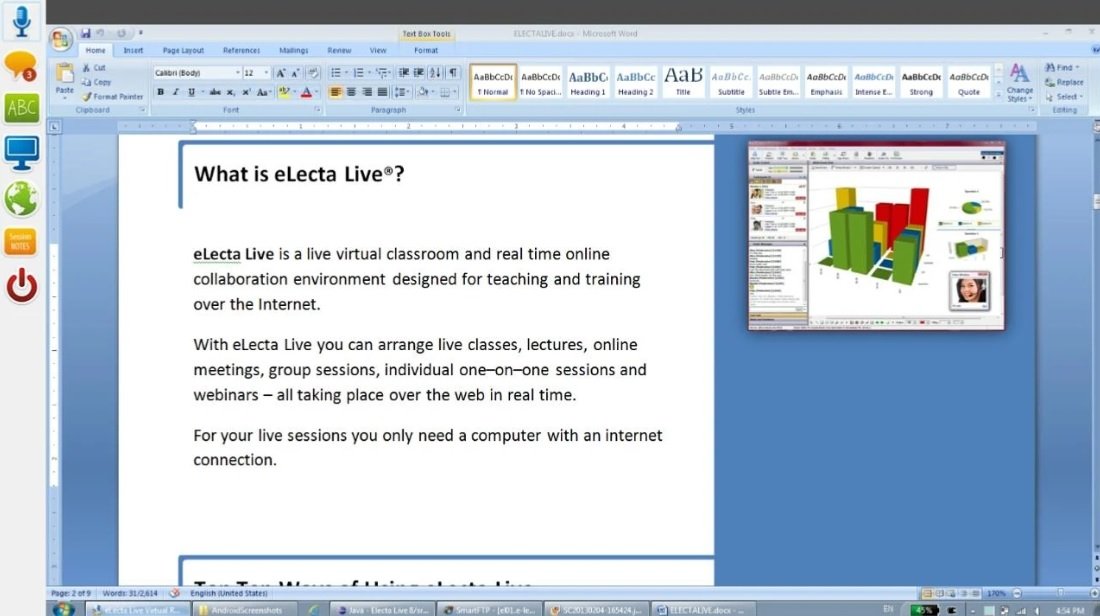Click the eLecta Live screenshot image
Image resolution: width=1100 pixels, height=616 pixels.
click(876, 235)
